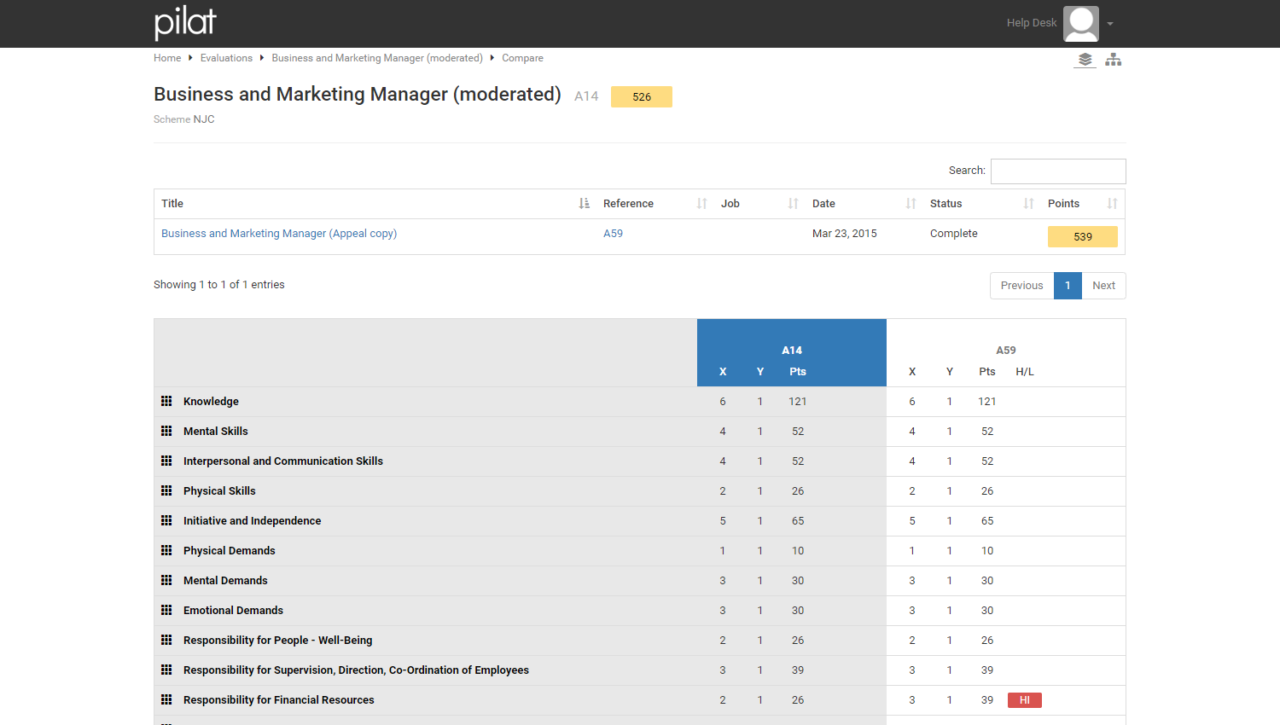Image resolution: width=1280 pixels, height=725 pixels.
Task: Open Business and Marketing Manager (Appeal copy)
Action: [279, 234]
